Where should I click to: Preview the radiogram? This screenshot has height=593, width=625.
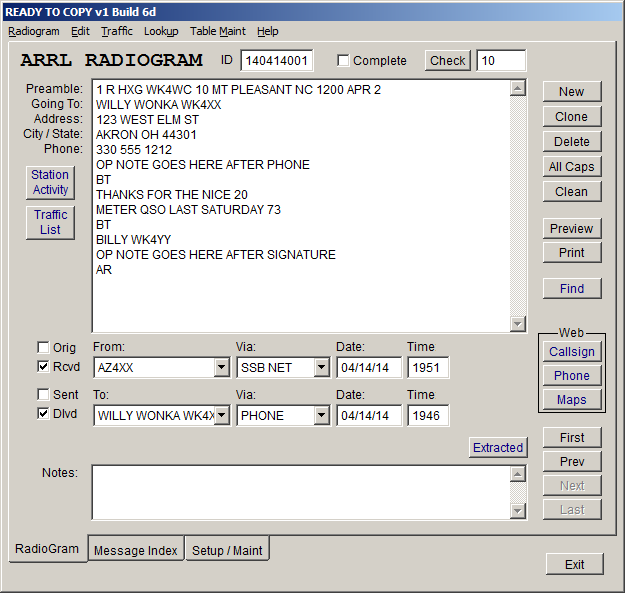point(572,228)
